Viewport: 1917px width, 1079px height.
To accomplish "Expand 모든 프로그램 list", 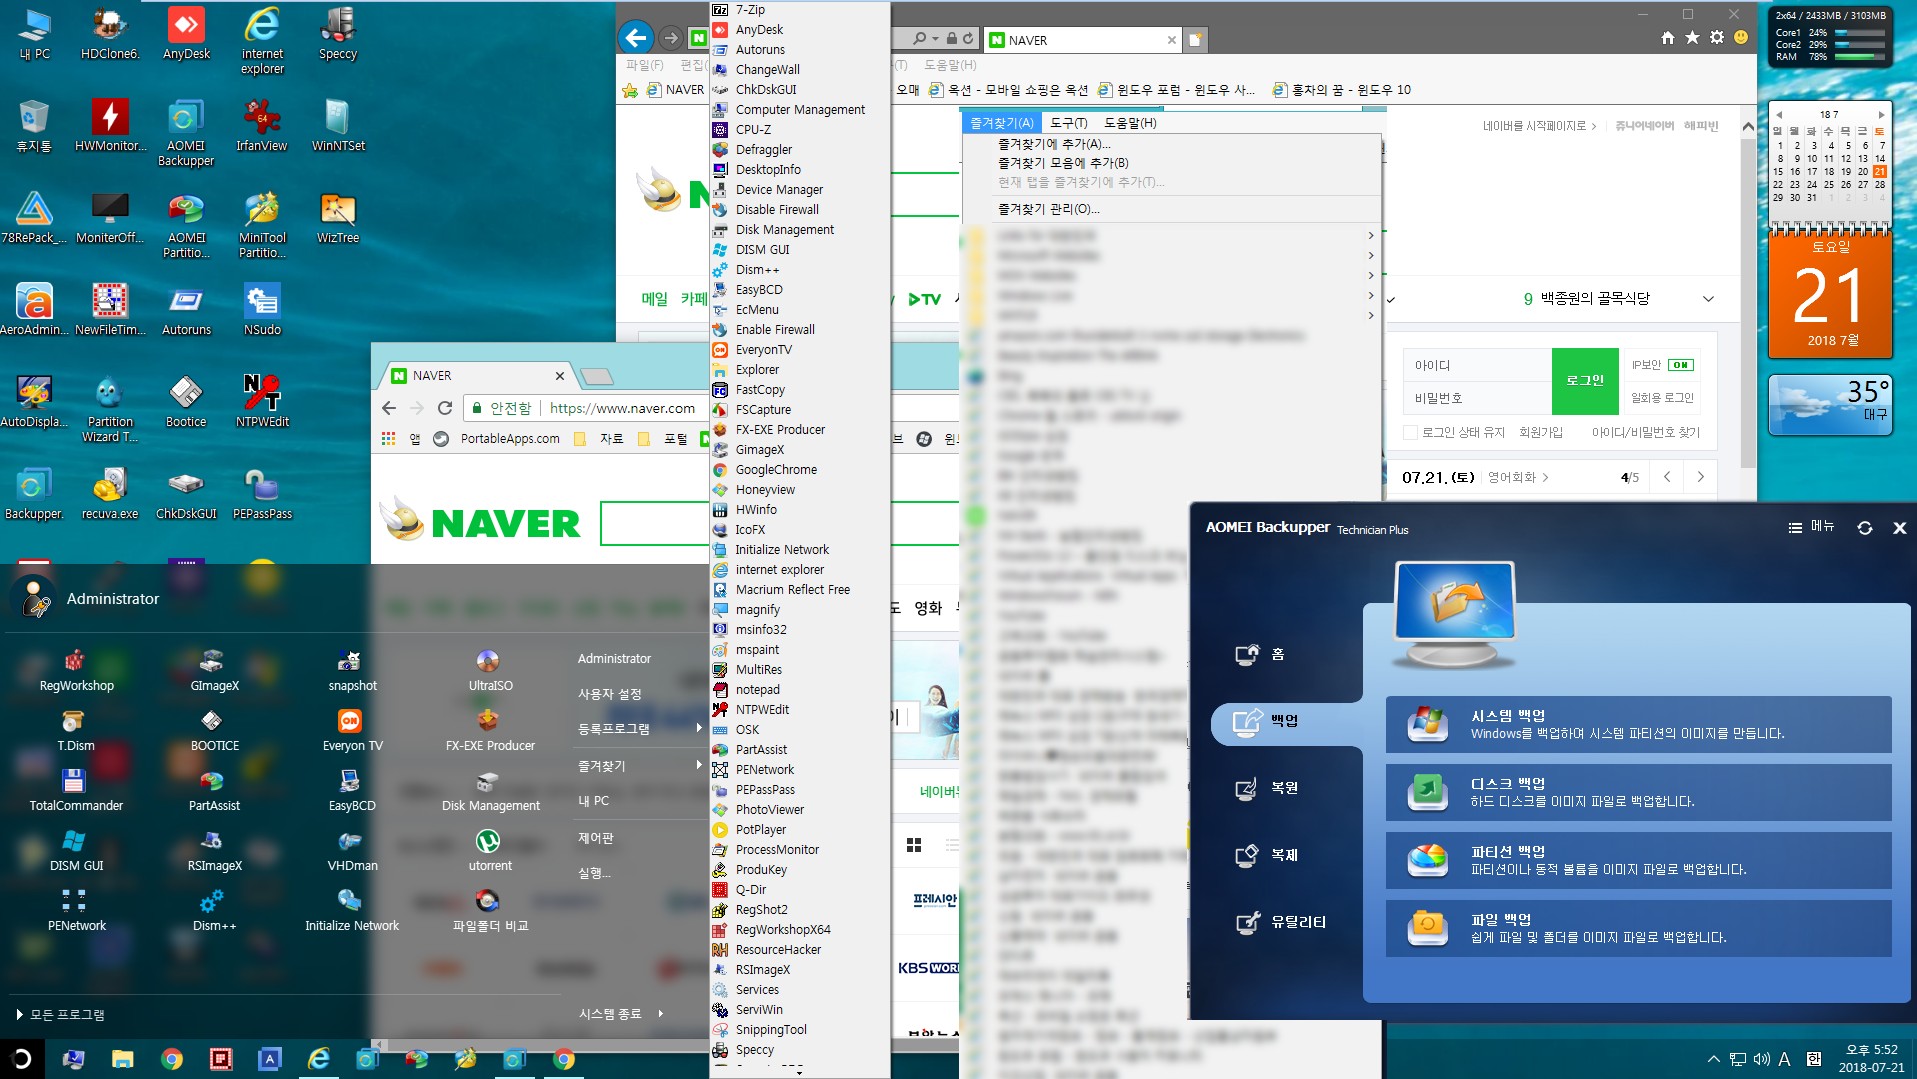I will (60, 1014).
